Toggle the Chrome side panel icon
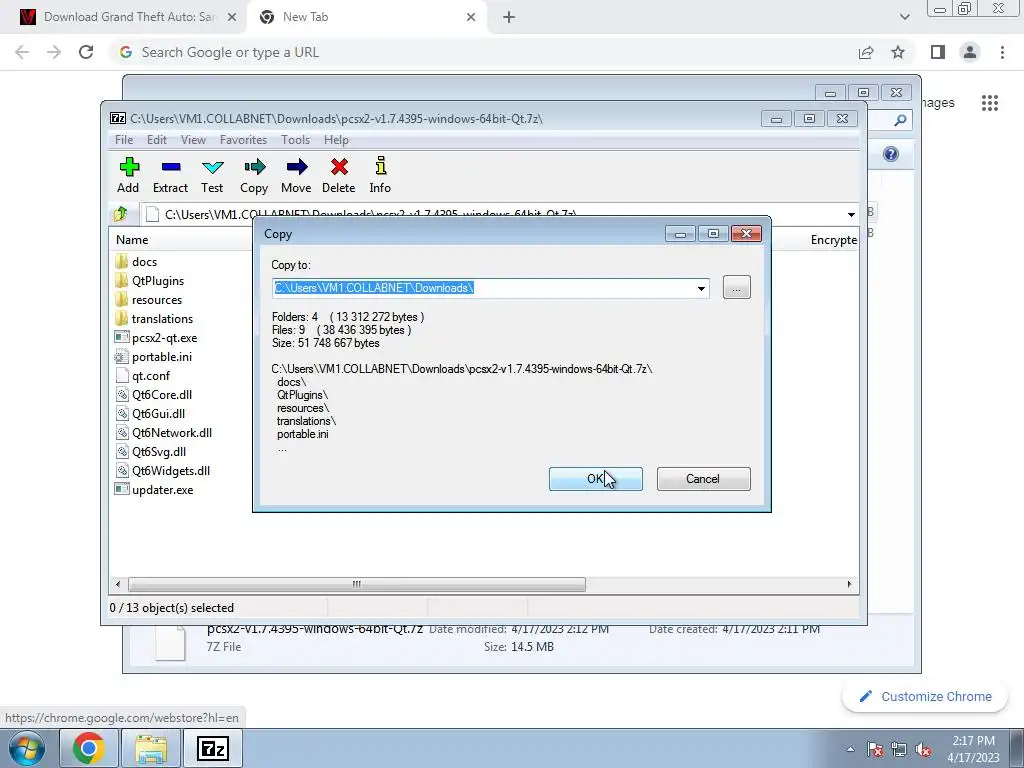Image resolution: width=1024 pixels, height=768 pixels. coord(938,52)
